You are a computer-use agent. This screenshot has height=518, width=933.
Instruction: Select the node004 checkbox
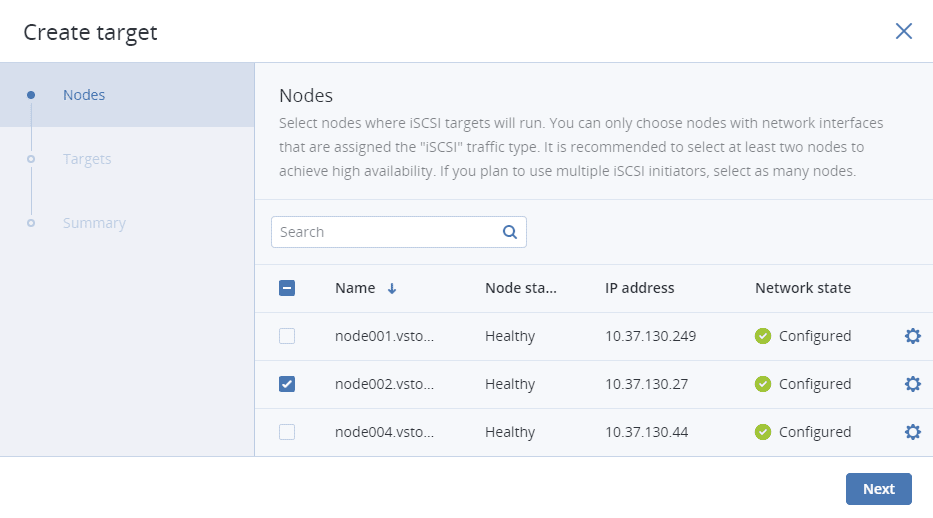coord(287,432)
